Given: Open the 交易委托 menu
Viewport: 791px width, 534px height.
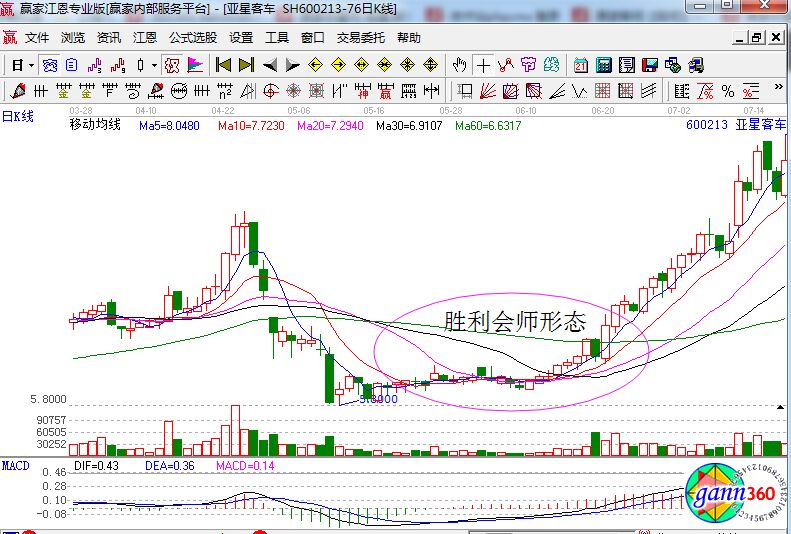Looking at the screenshot, I should 360,38.
